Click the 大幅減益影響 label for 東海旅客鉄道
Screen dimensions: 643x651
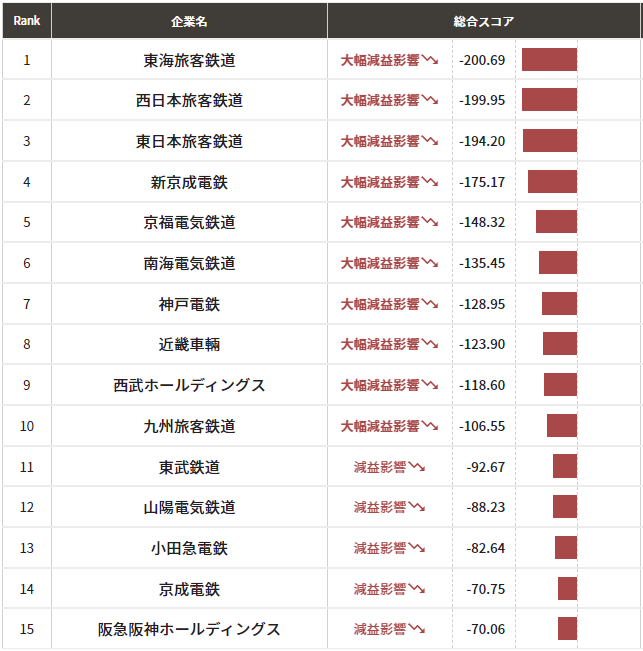(389, 60)
